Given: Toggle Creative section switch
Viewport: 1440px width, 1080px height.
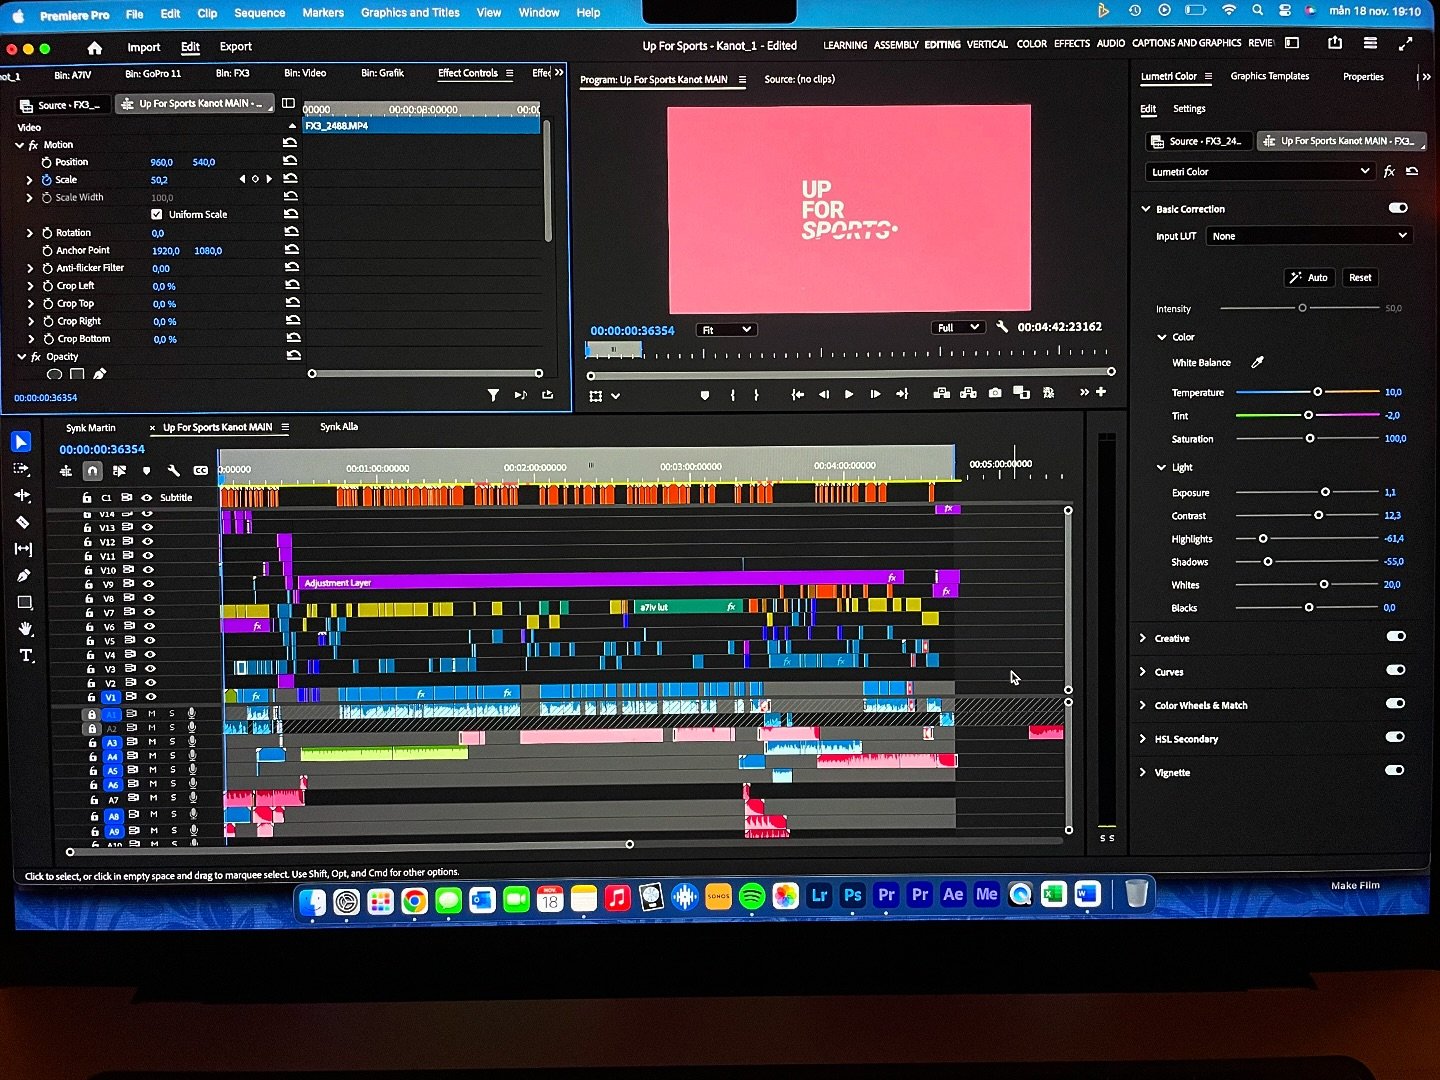Looking at the screenshot, I should pyautogui.click(x=1396, y=636).
